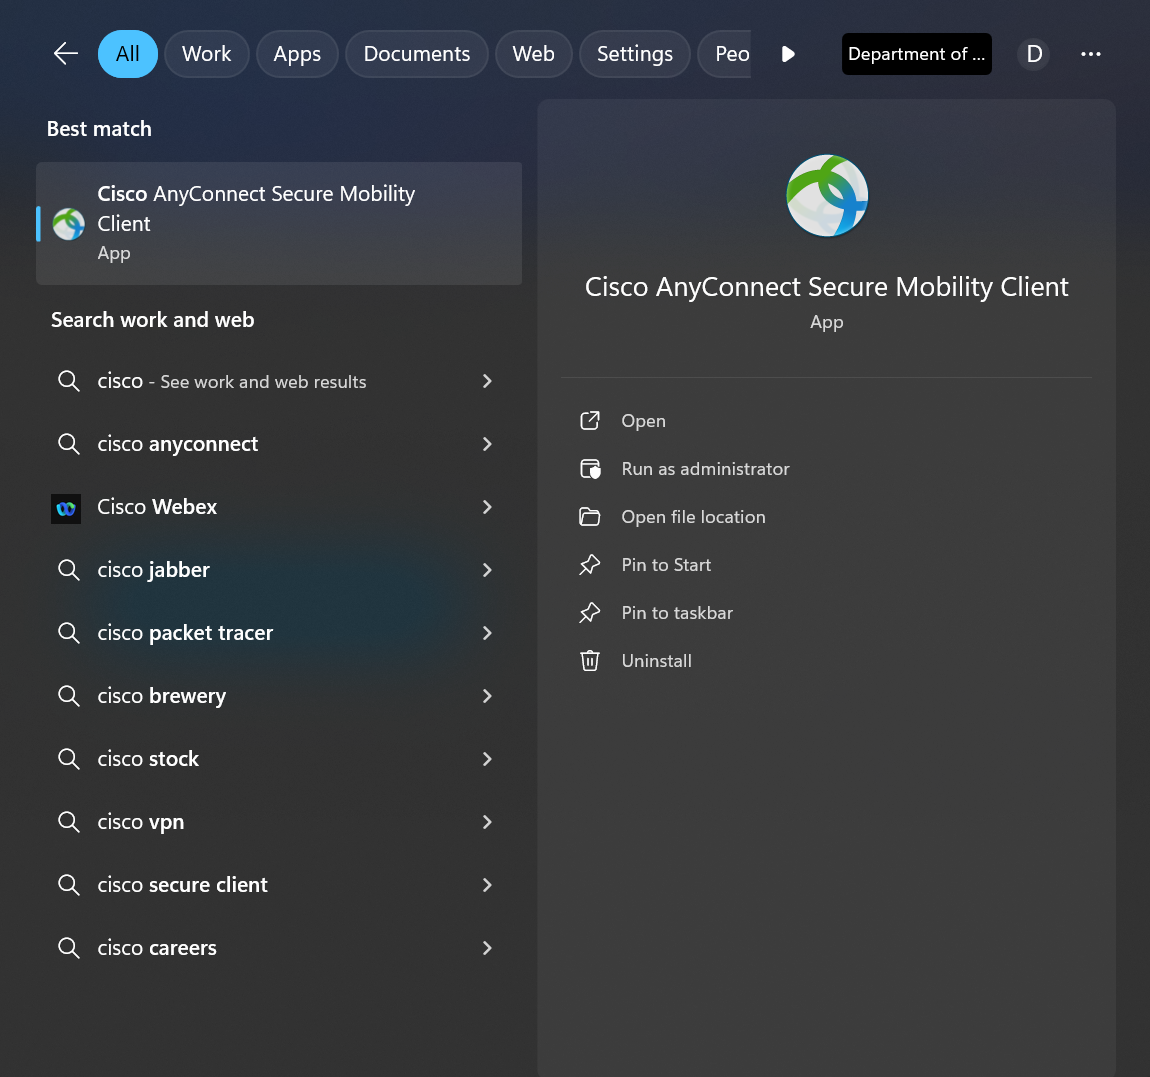This screenshot has width=1150, height=1077.
Task: Select the cisco stock suggestion
Action: [x=279, y=759]
